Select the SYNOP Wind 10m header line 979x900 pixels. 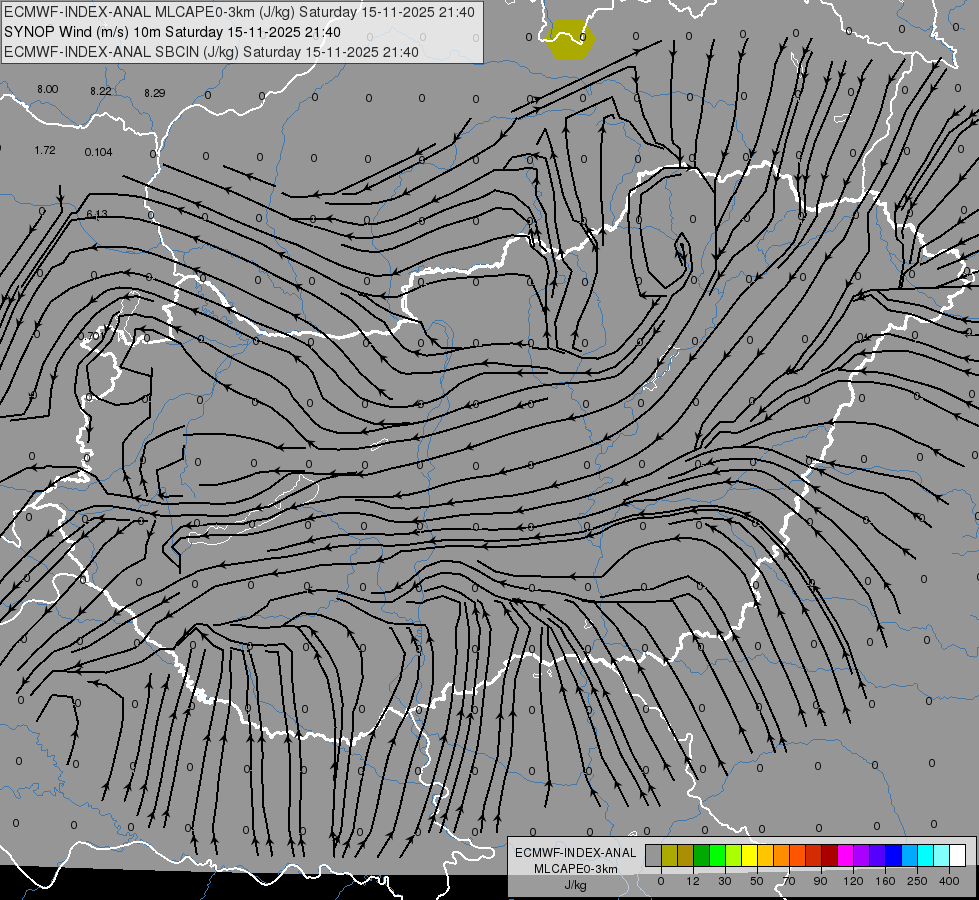click(172, 32)
